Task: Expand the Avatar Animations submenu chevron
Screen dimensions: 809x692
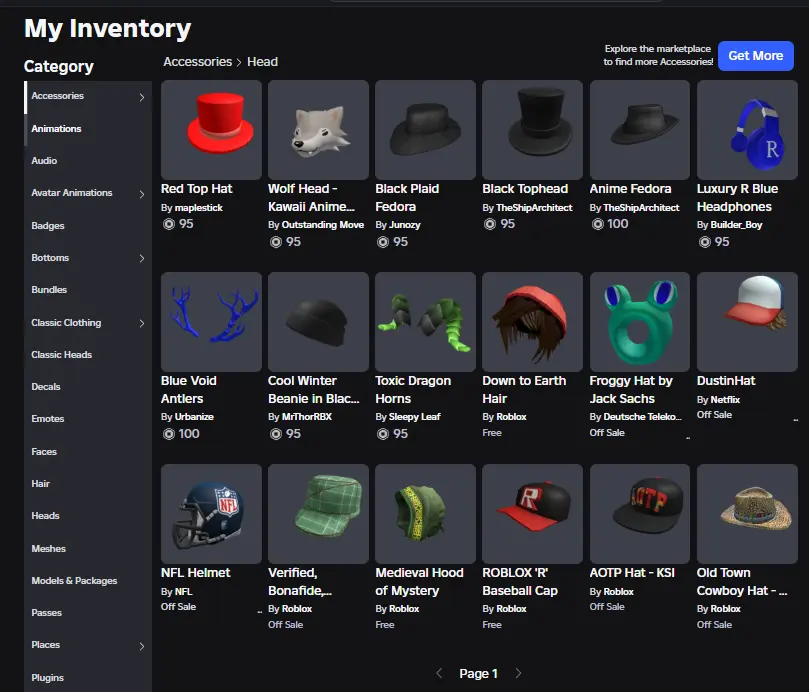Action: pyautogui.click(x=141, y=194)
